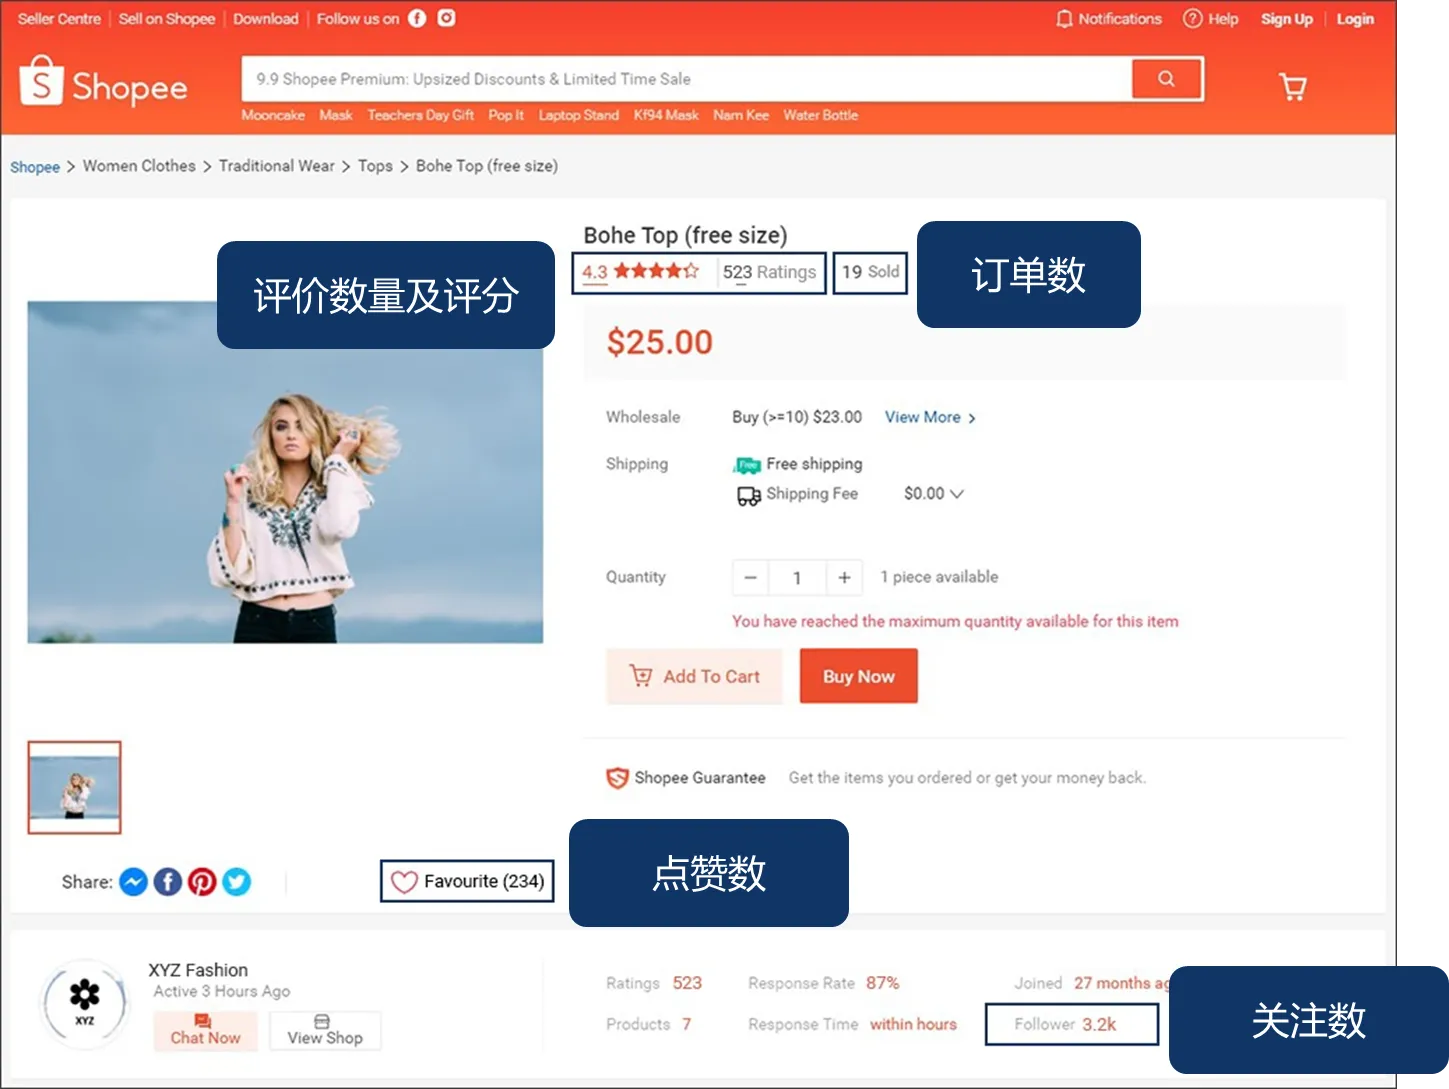Open the Notifications bell icon
Screen dimensions: 1449x1089
pos(1063,18)
